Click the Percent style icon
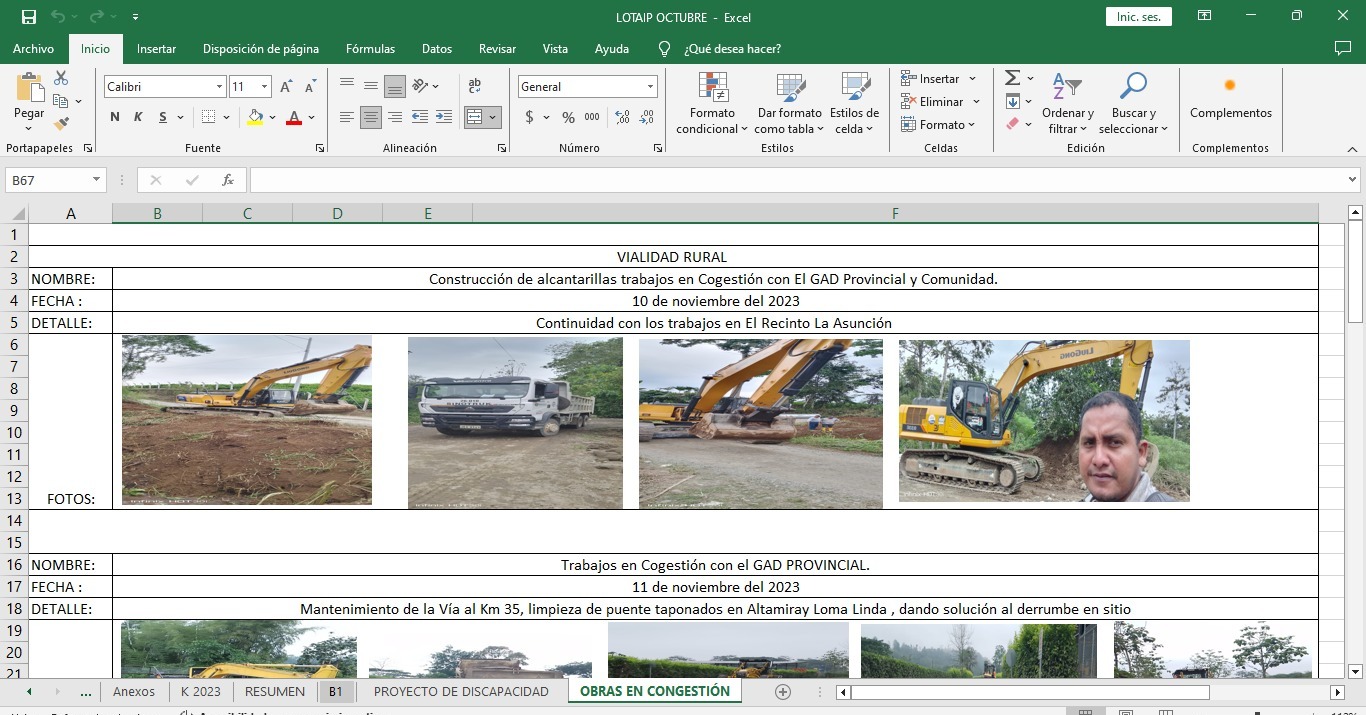 pos(568,117)
